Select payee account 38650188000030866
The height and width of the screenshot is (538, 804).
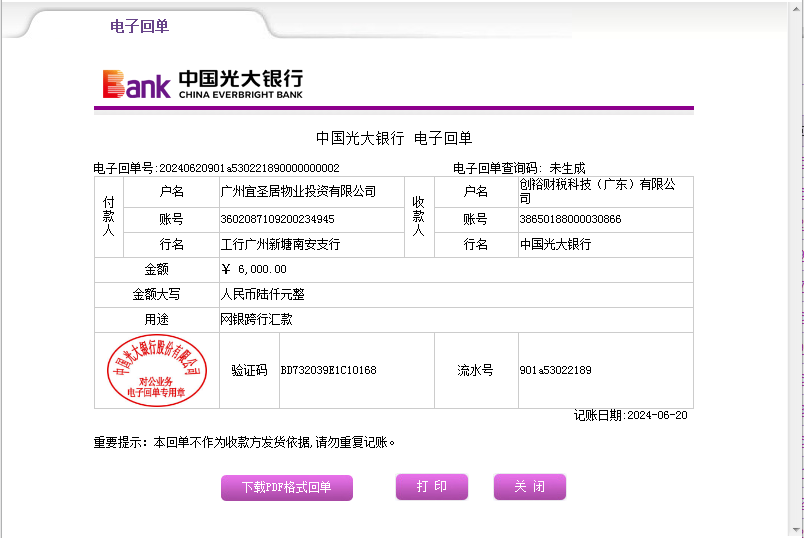click(x=570, y=220)
